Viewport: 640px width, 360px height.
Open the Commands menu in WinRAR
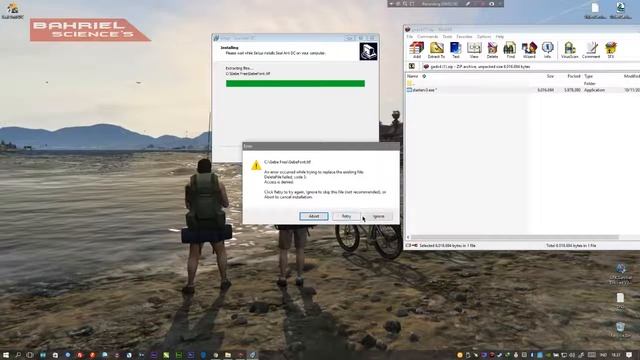click(x=427, y=36)
